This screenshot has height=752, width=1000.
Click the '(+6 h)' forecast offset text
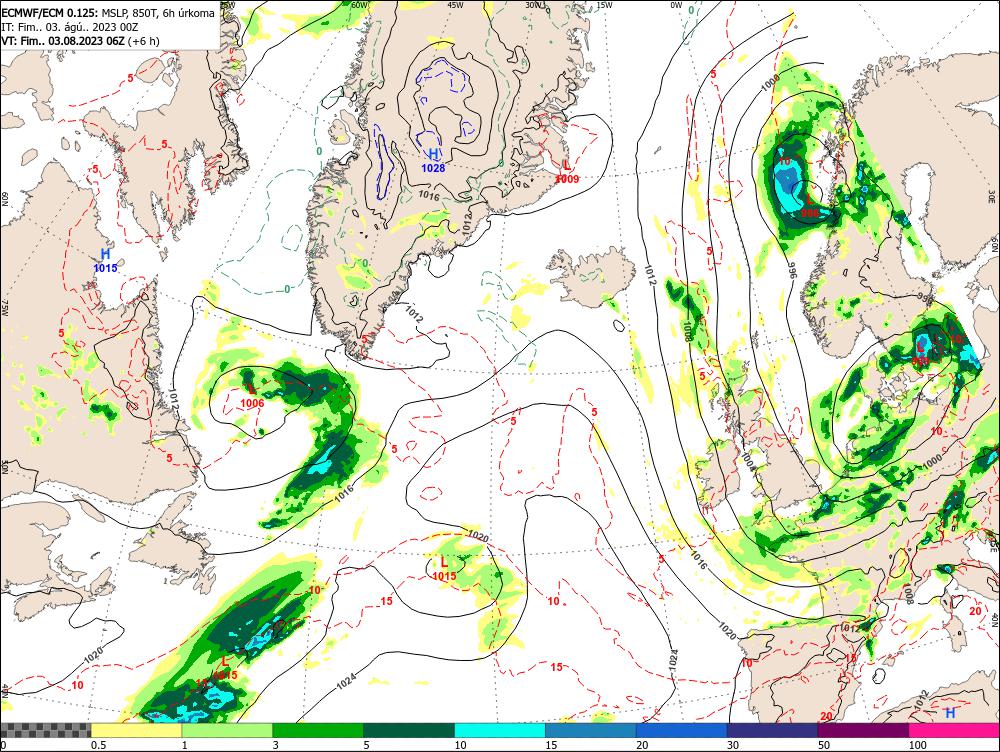143,41
